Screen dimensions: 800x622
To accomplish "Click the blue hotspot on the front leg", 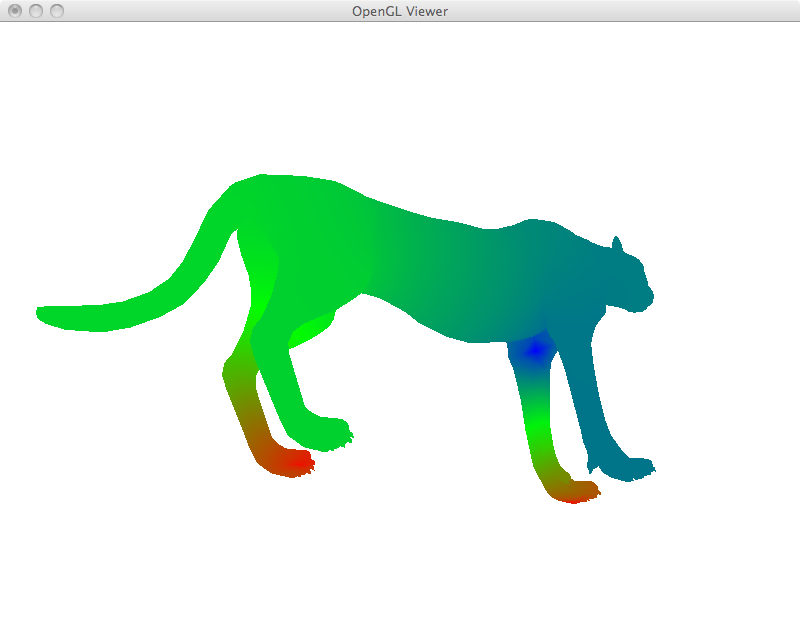I will point(535,351).
